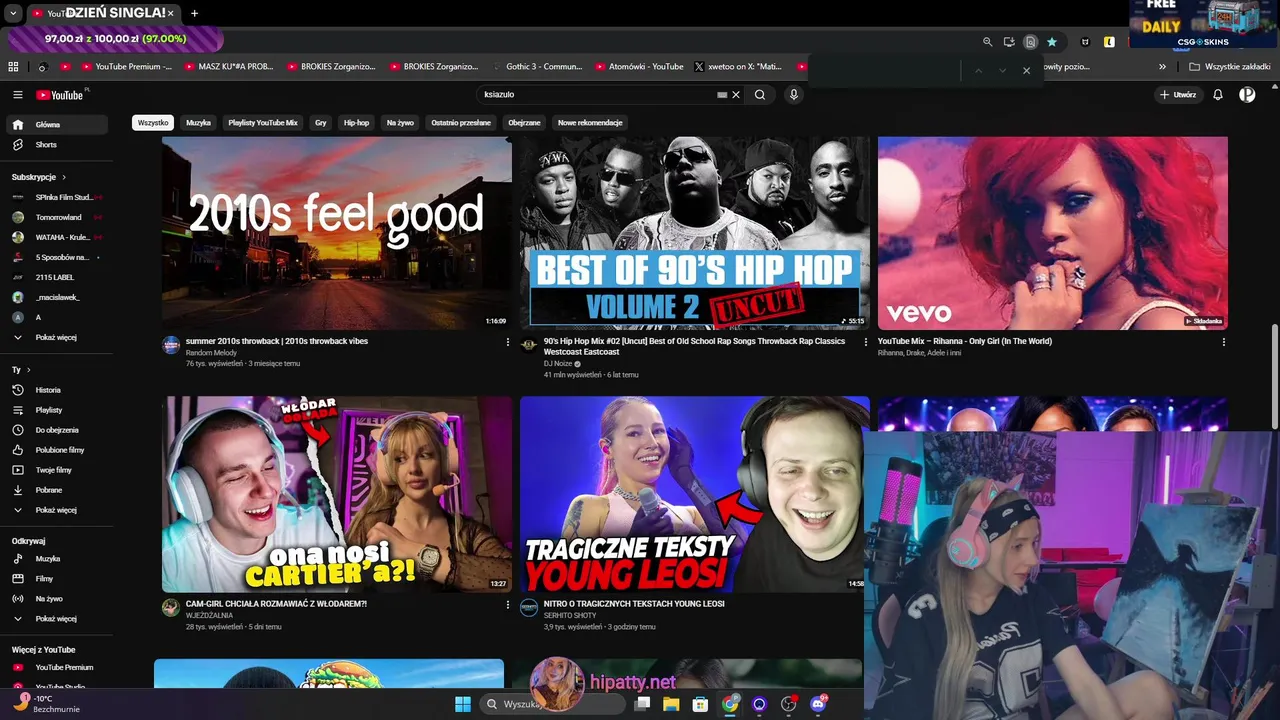Open options for summer 2010s throwback video
This screenshot has width=1280, height=720.
[x=508, y=342]
